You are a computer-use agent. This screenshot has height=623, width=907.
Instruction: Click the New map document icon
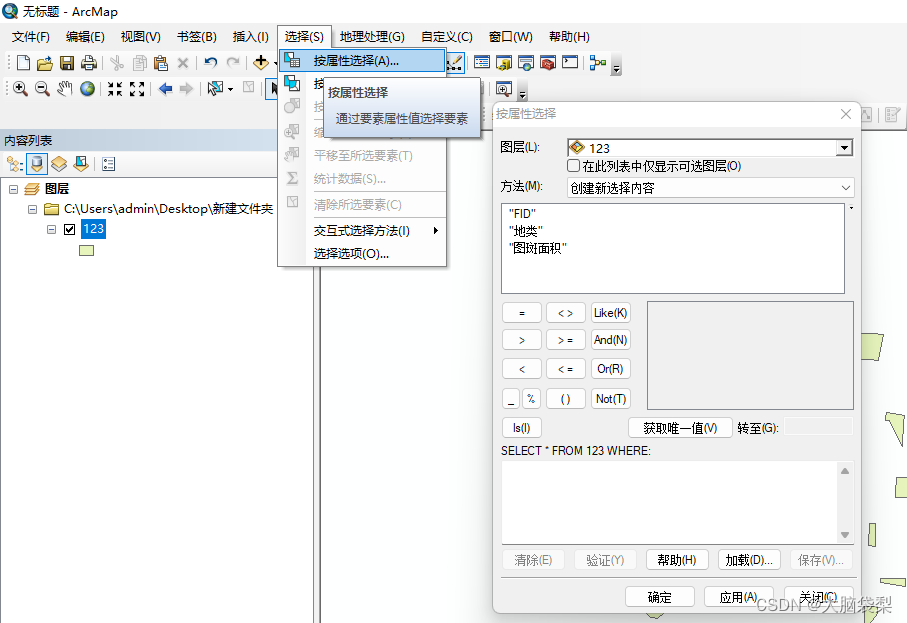coord(23,62)
